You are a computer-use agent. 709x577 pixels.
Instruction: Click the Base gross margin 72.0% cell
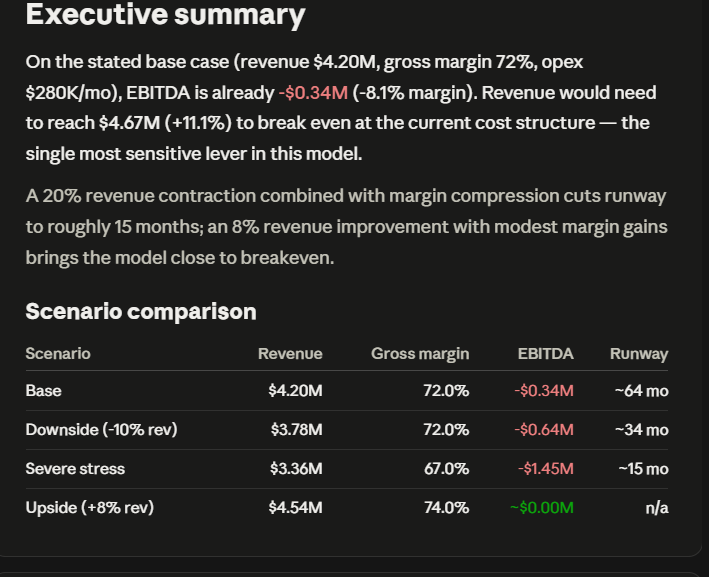[446, 391]
